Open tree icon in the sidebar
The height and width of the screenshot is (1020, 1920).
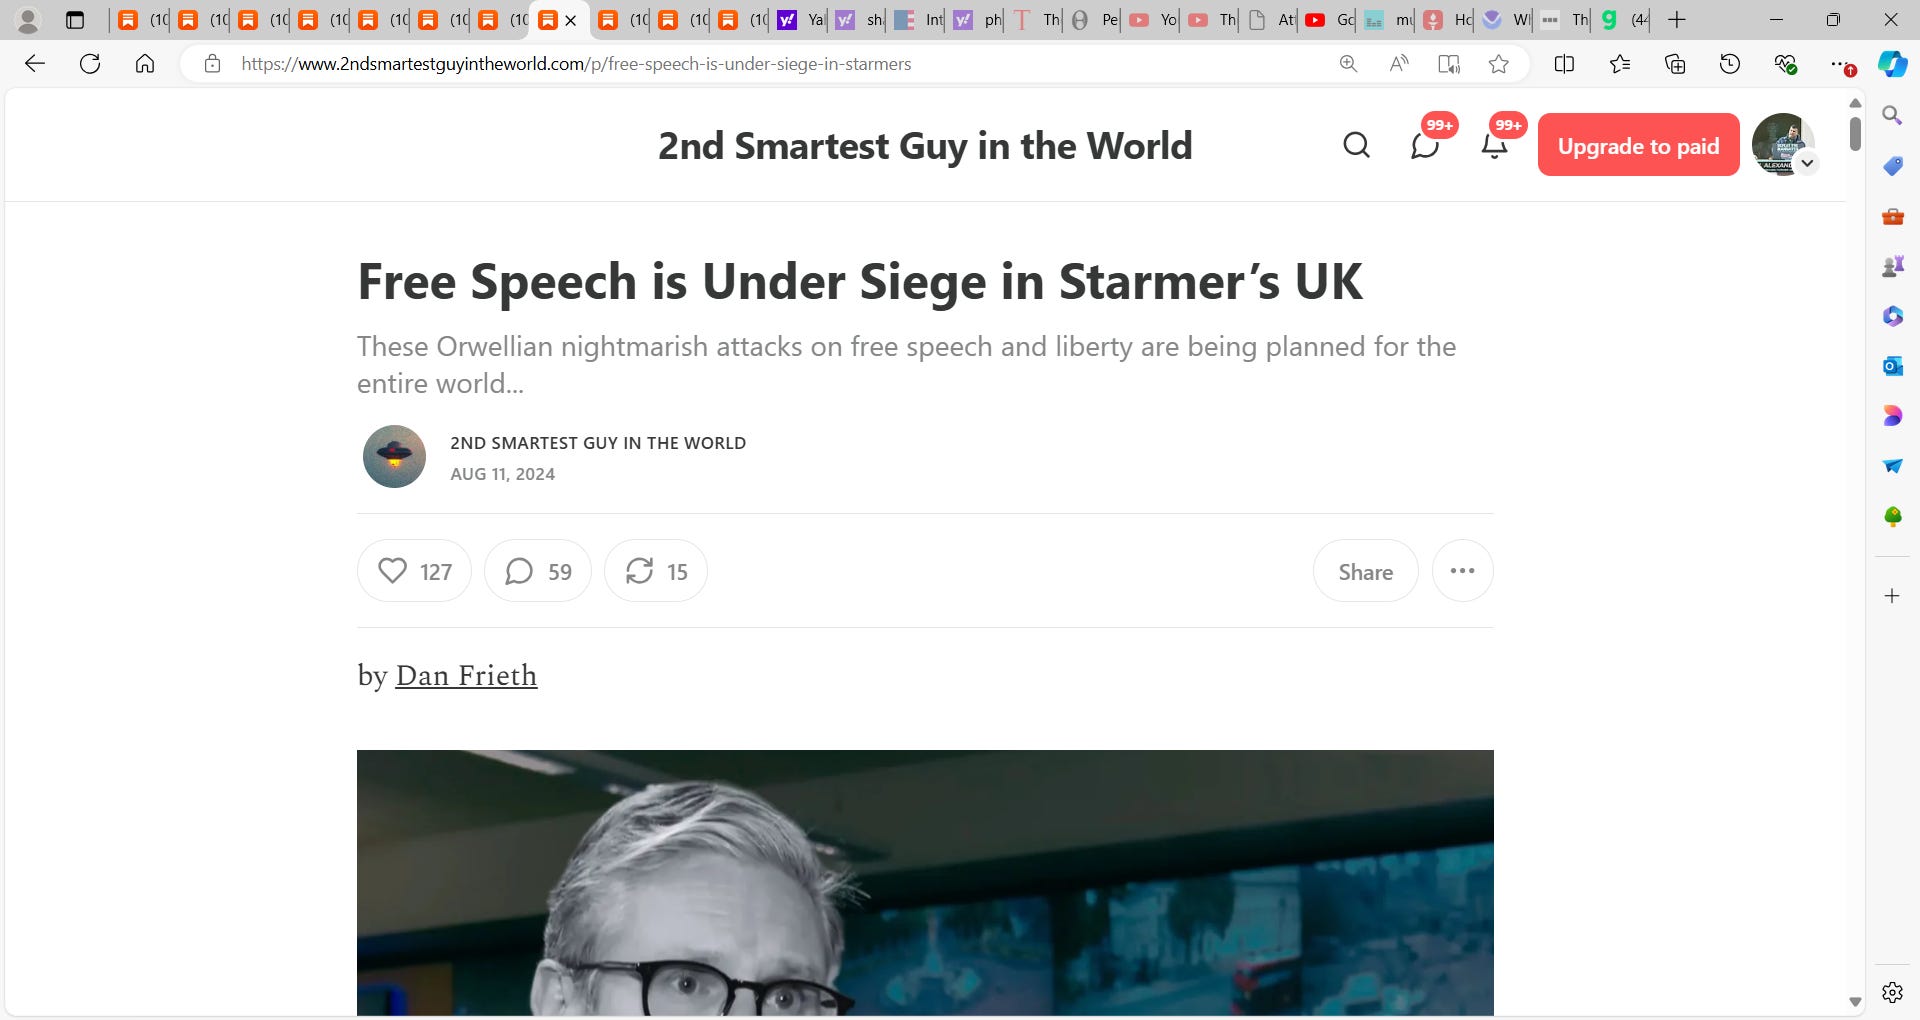click(1892, 516)
